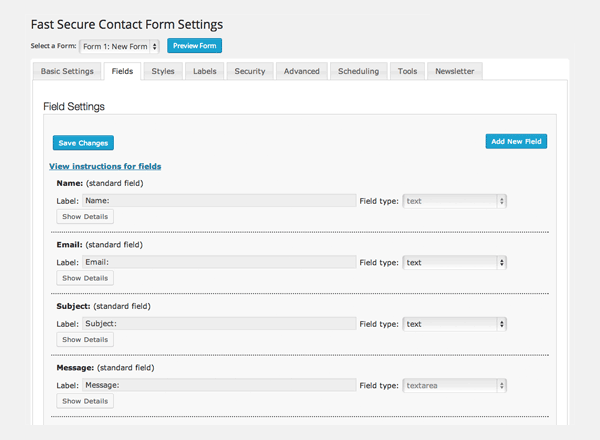This screenshot has width=600, height=440.
Task: Click the Add New Field button
Action: click(x=516, y=141)
